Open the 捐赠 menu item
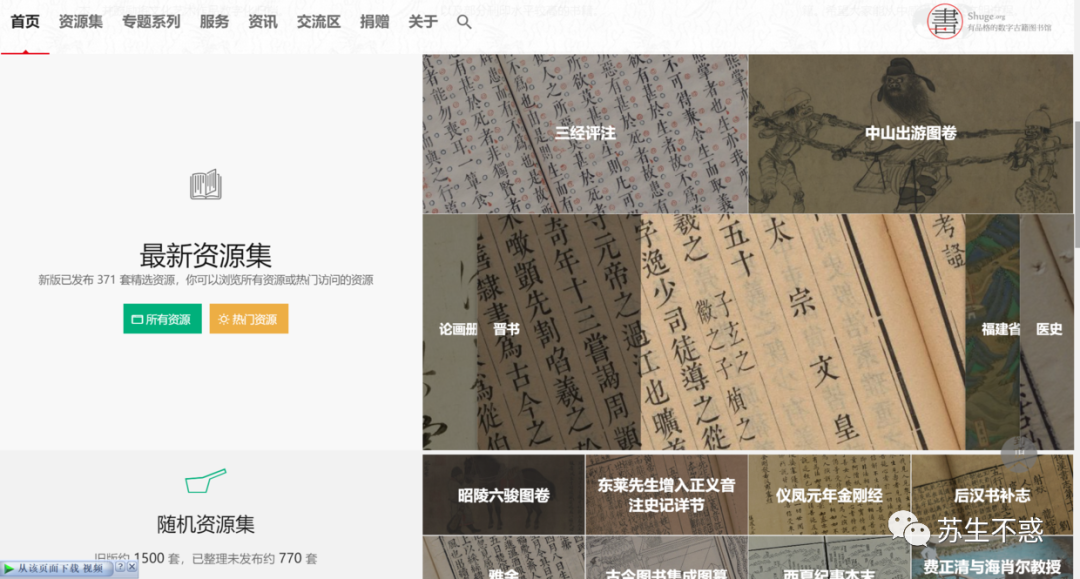The image size is (1080, 579). (374, 22)
